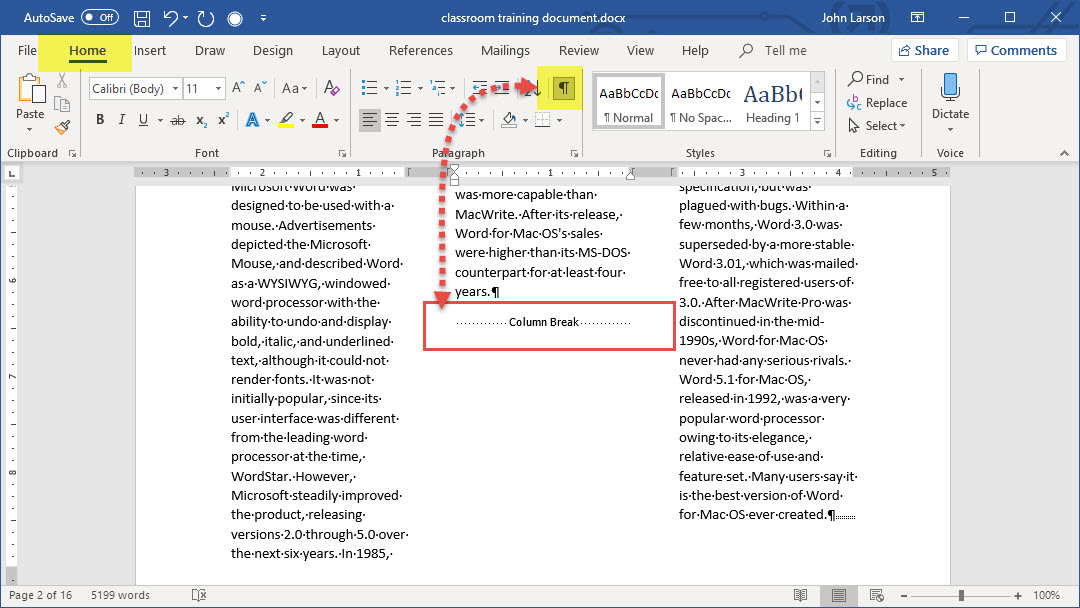Select center text alignment
This screenshot has height=608, width=1080.
(392, 121)
